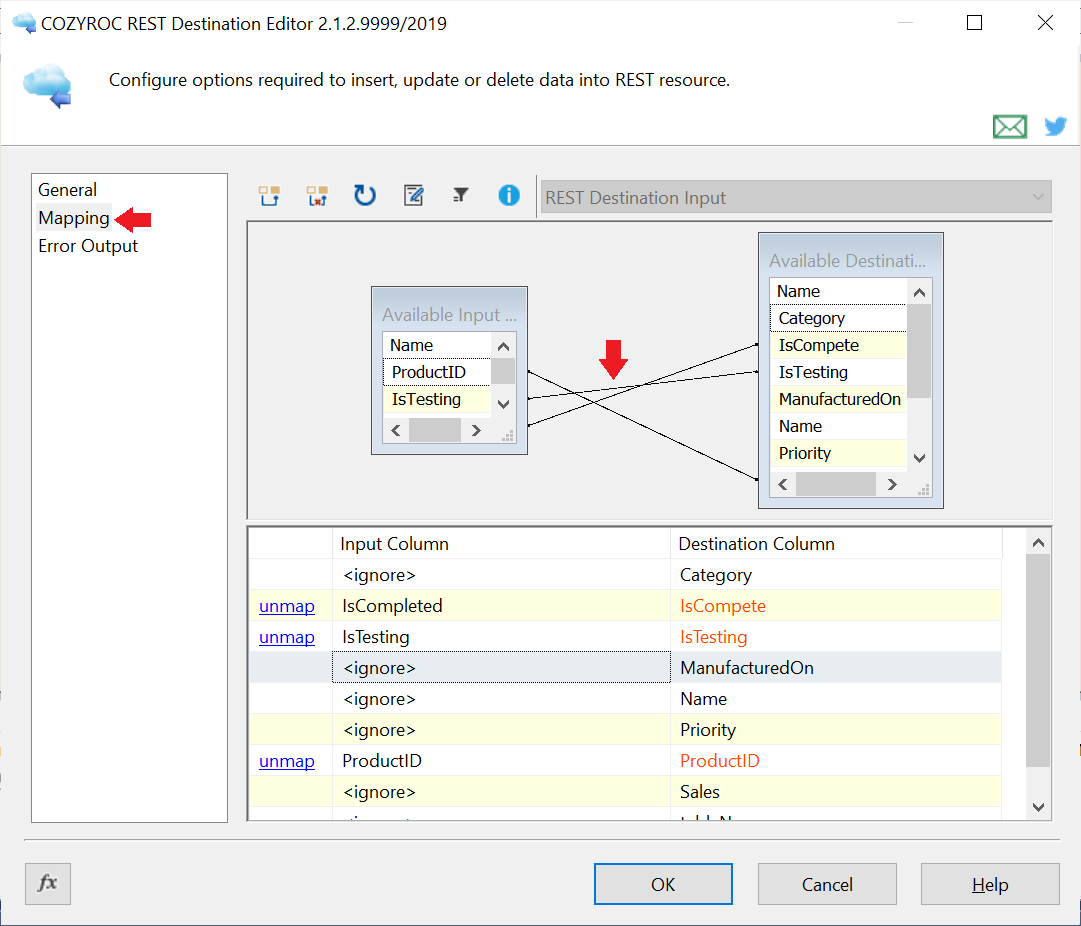The width and height of the screenshot is (1081, 926).
Task: Click the filter funnel toolbar icon
Action: (461, 196)
